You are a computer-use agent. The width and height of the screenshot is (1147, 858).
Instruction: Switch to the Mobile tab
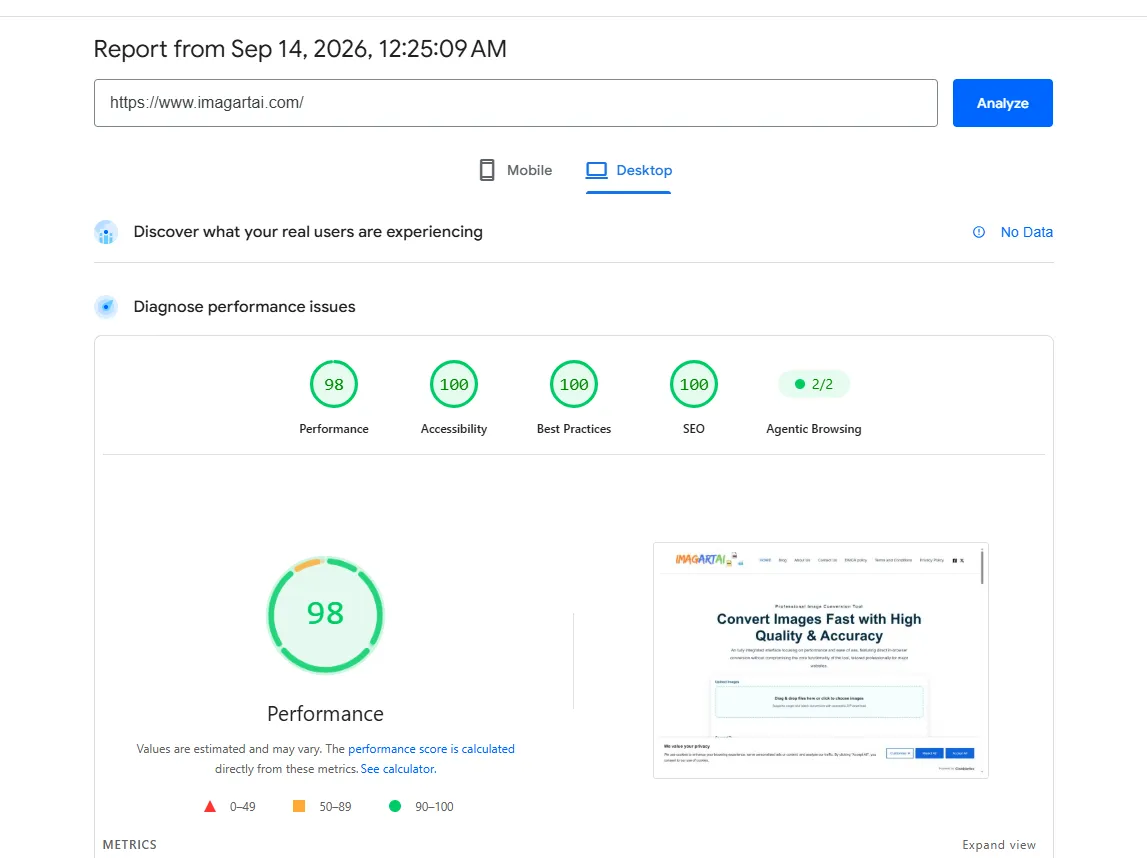tap(515, 170)
